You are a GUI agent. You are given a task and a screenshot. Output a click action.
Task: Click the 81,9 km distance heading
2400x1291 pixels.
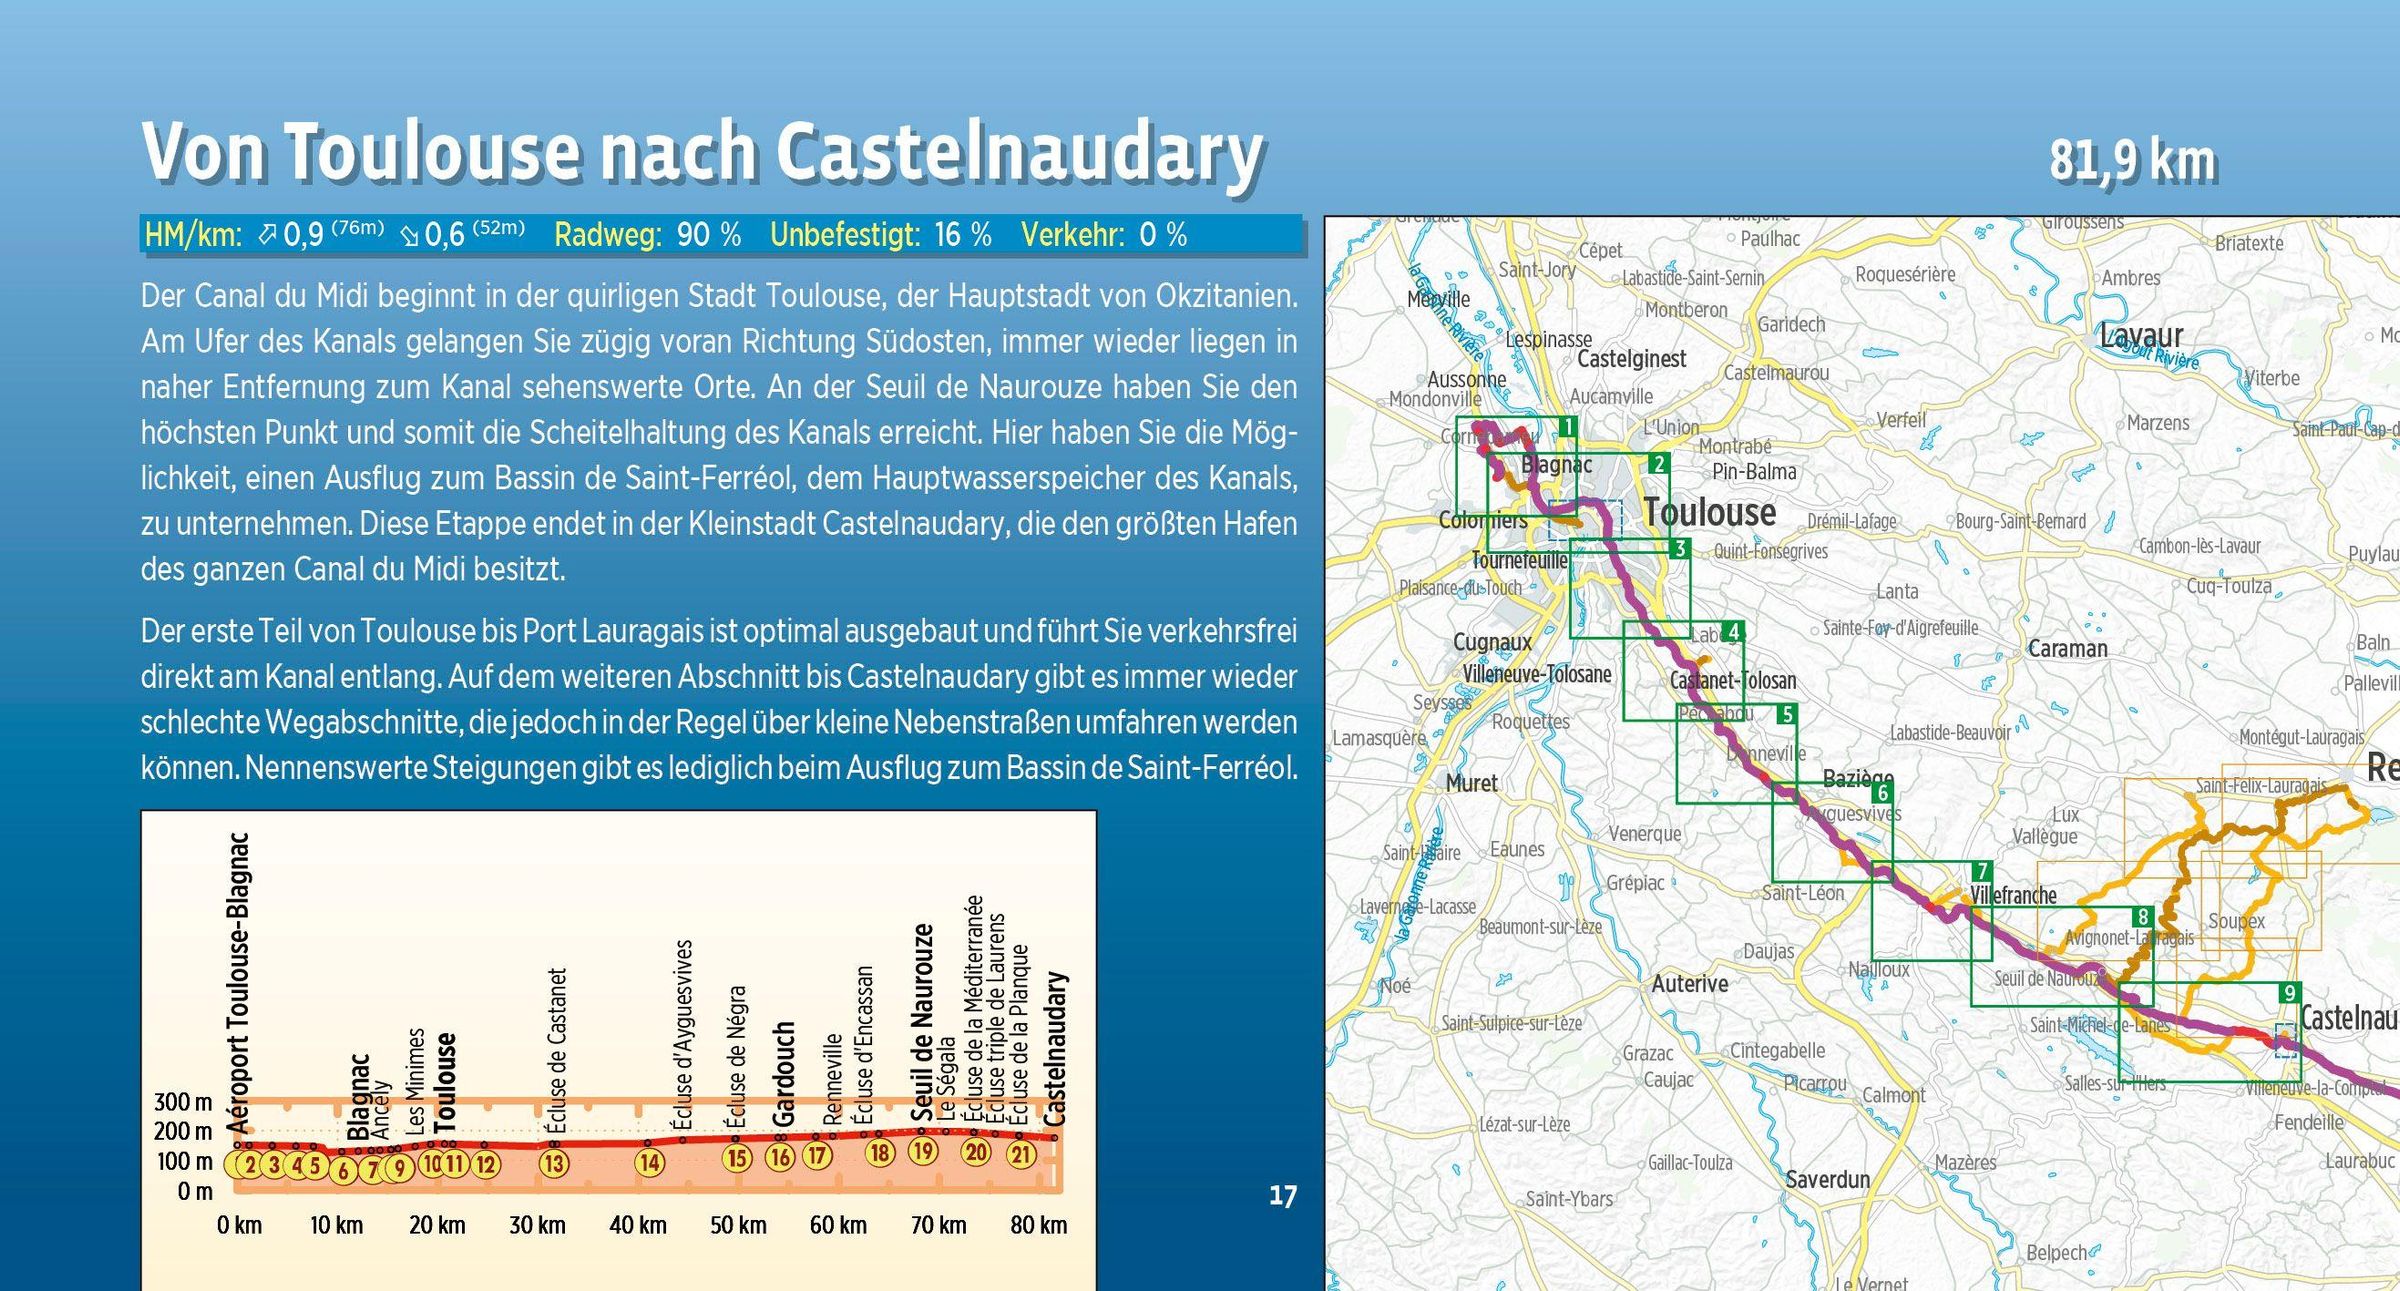(2132, 160)
